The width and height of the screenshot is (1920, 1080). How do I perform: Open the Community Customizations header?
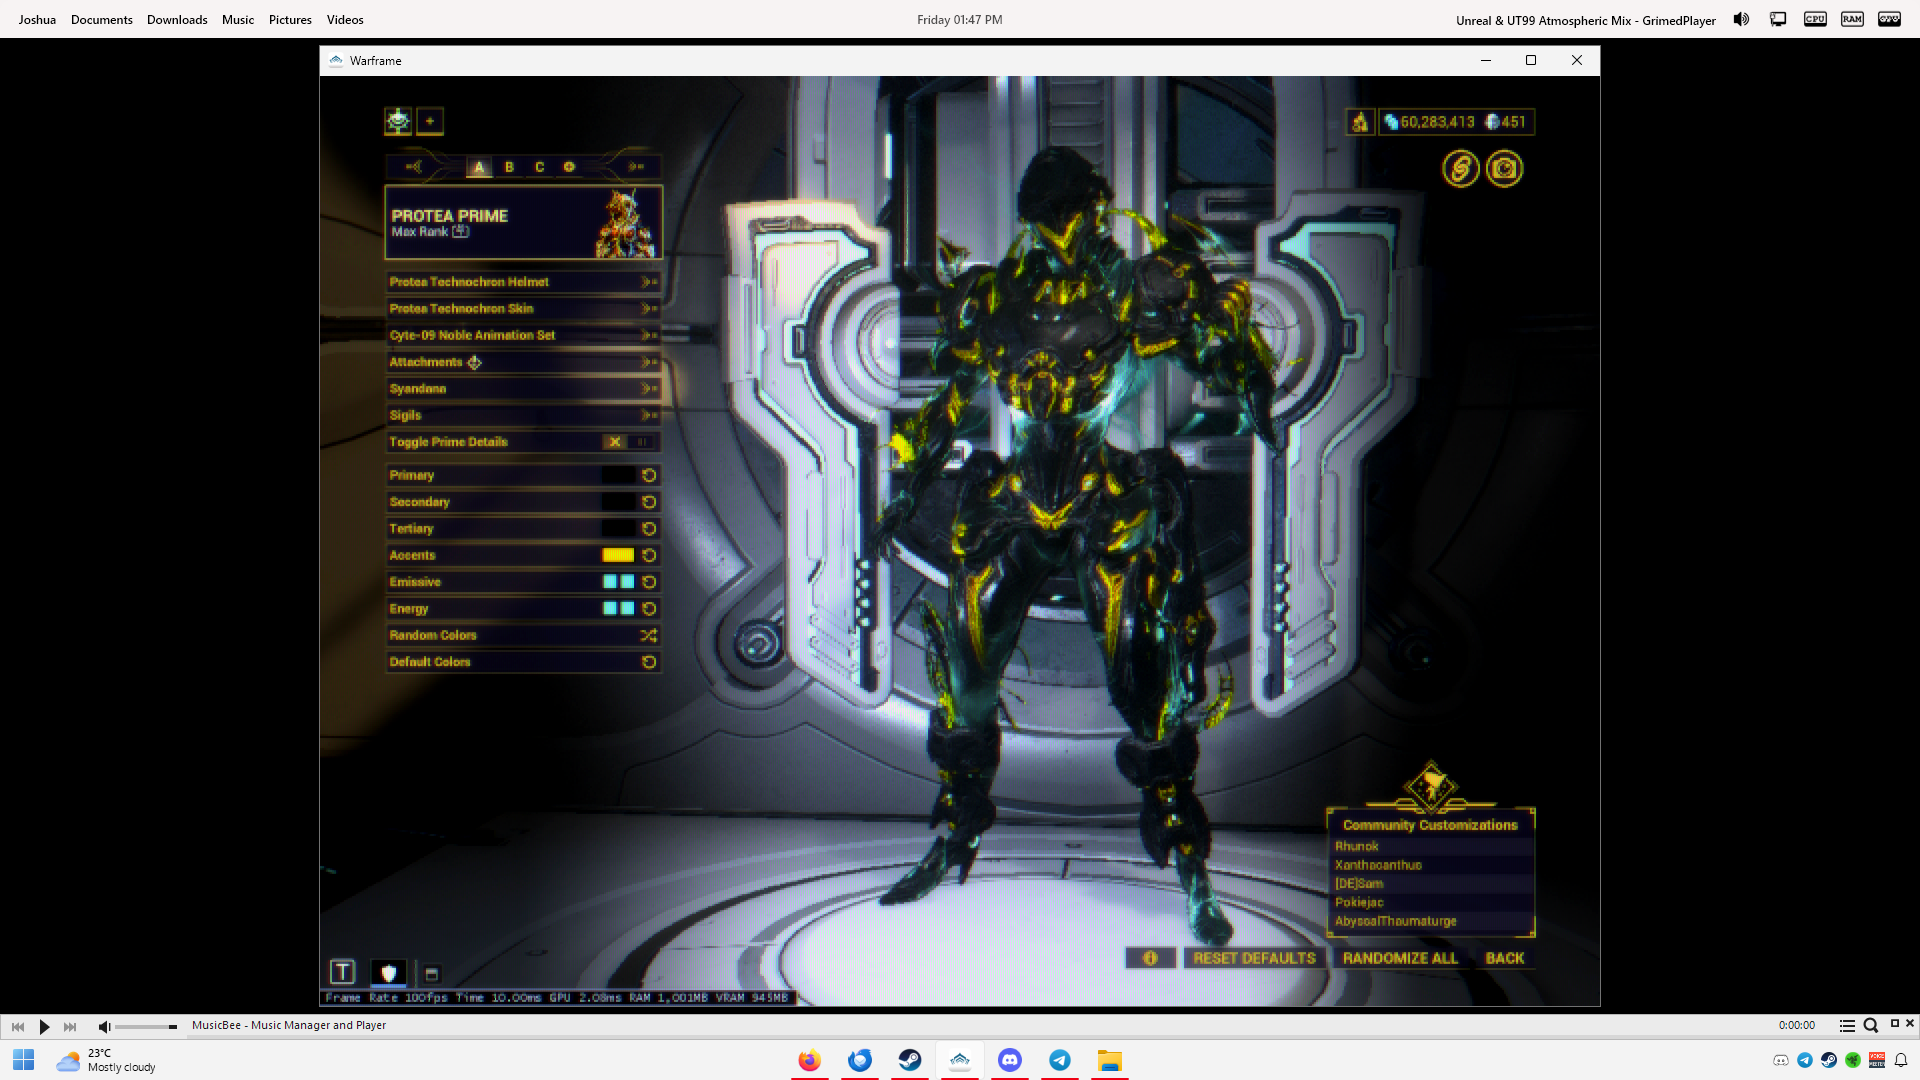tap(1430, 825)
